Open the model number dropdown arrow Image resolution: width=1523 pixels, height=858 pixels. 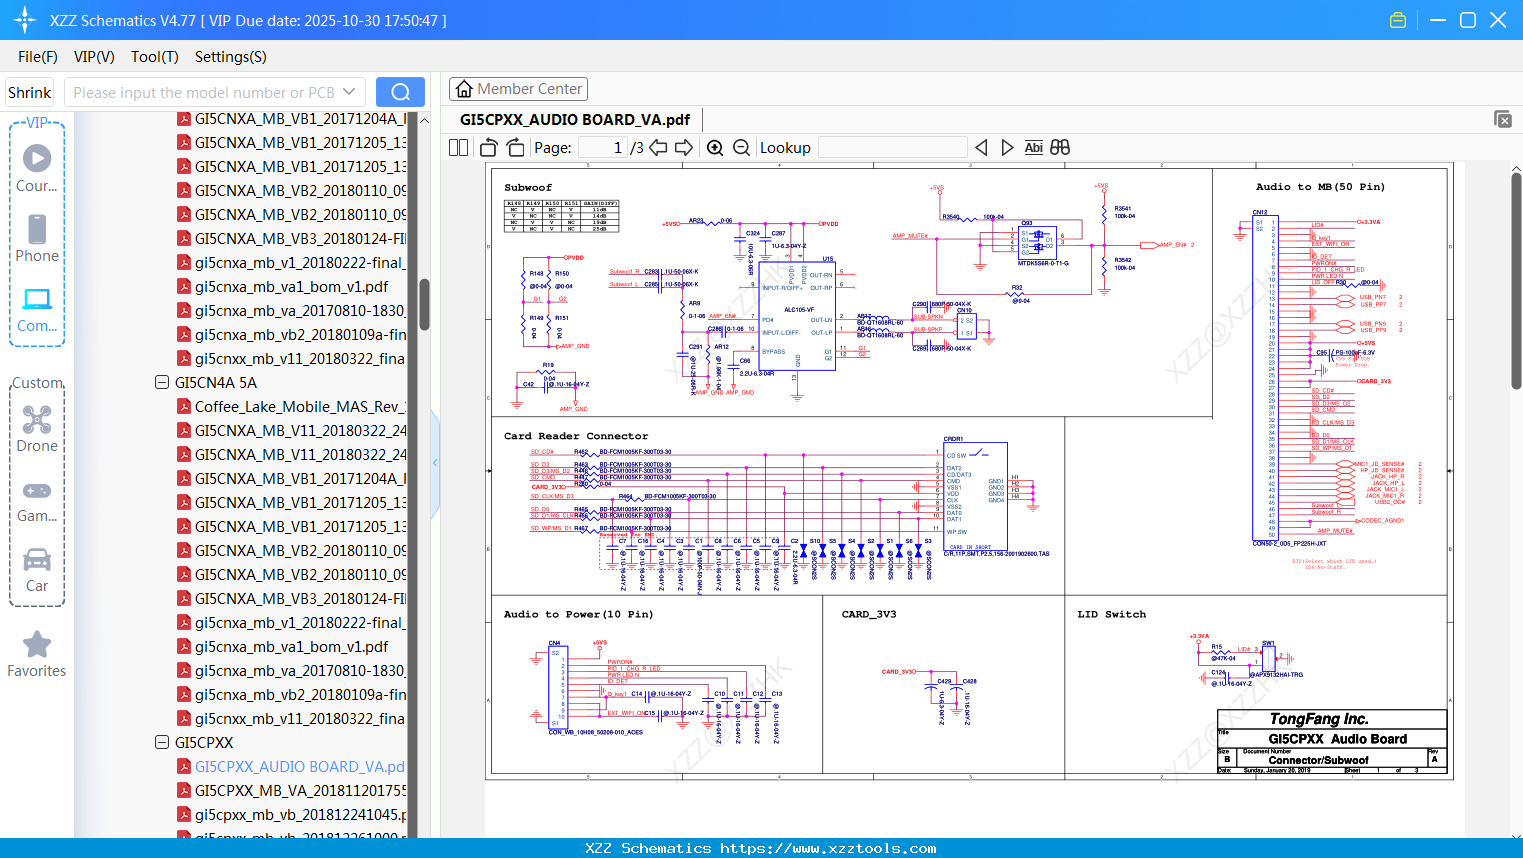pyautogui.click(x=349, y=92)
